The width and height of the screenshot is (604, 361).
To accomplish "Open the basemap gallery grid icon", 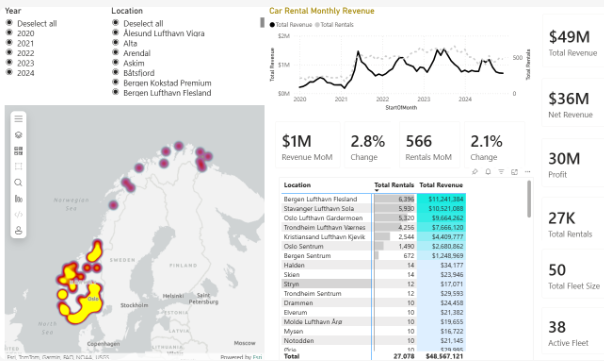I will pos(18,151).
